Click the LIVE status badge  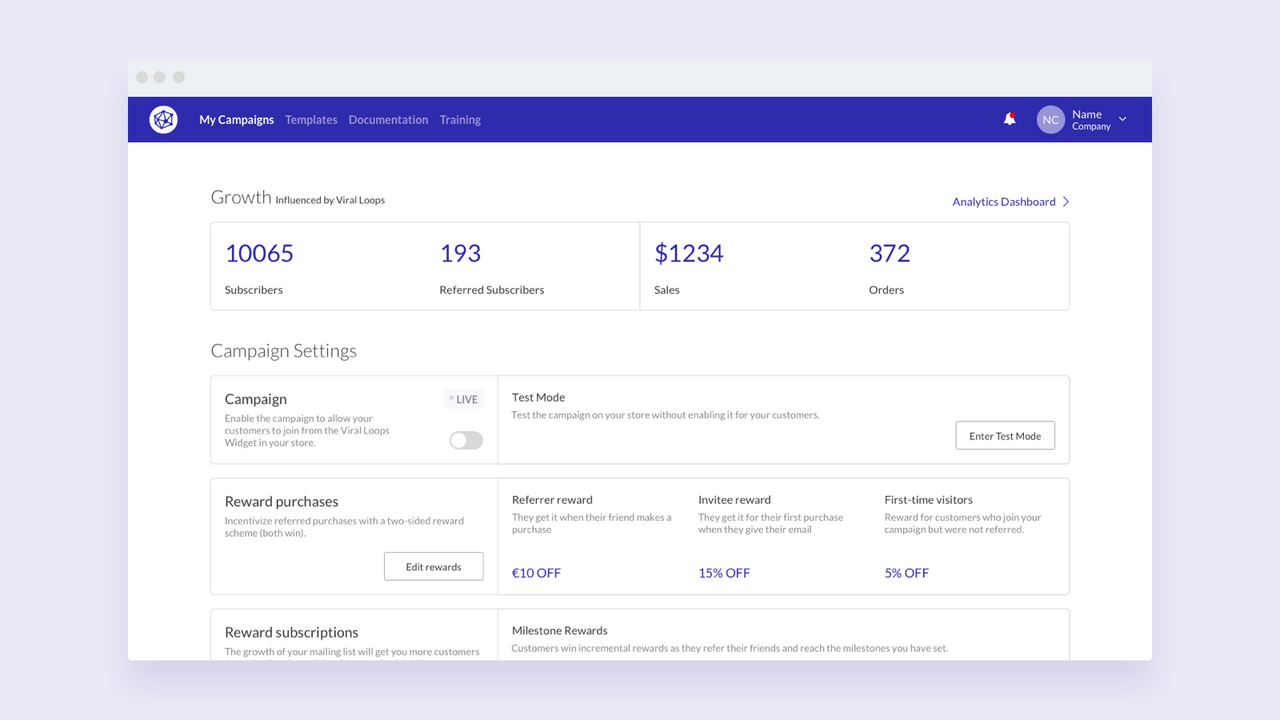463,399
